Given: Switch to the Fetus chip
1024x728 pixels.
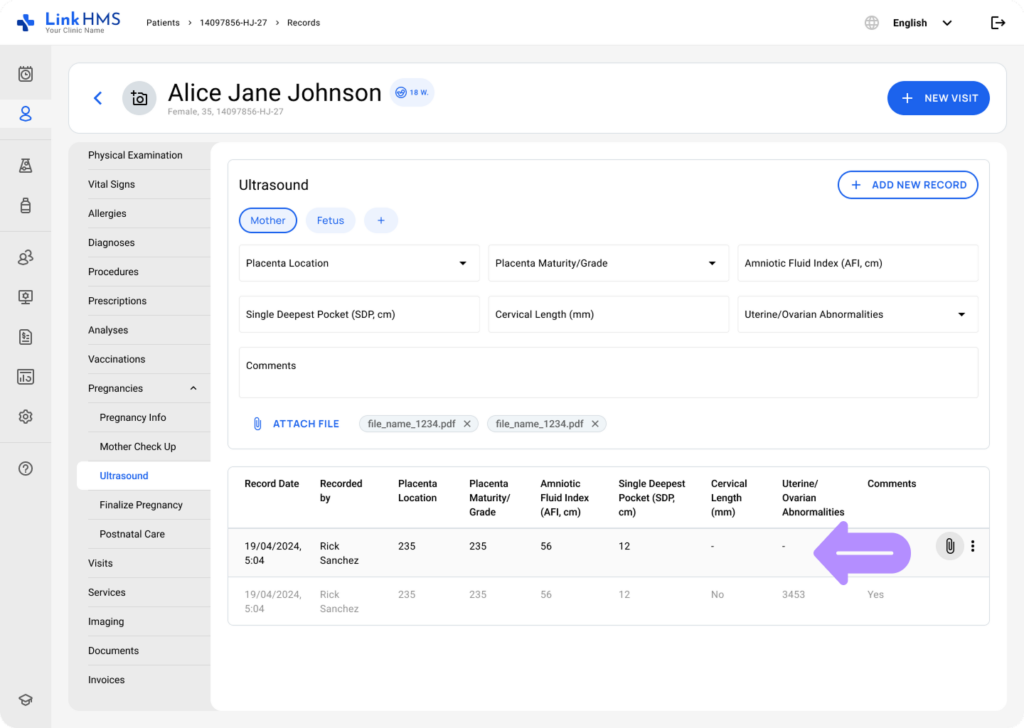Looking at the screenshot, I should 330,220.
